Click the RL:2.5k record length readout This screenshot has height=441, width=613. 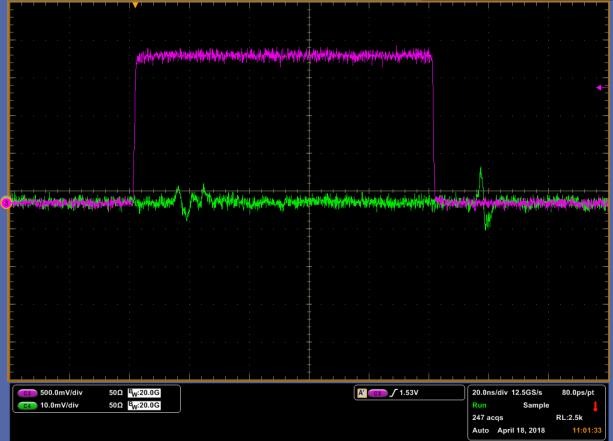[569, 418]
